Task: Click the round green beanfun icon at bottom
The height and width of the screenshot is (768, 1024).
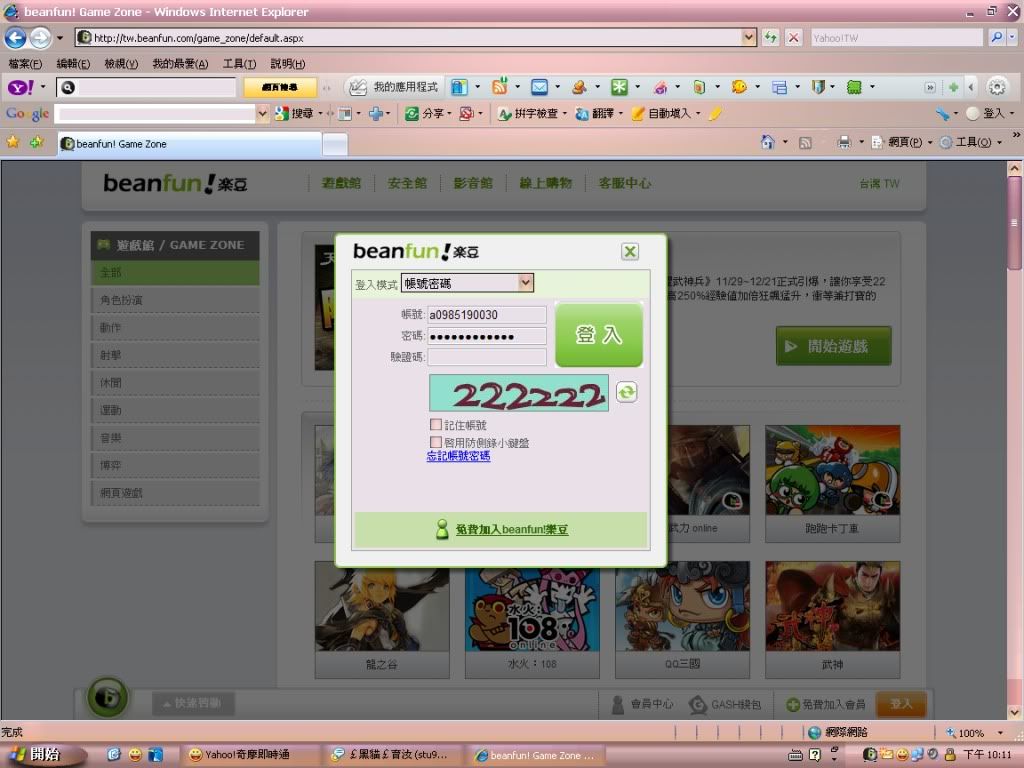Action: point(108,697)
